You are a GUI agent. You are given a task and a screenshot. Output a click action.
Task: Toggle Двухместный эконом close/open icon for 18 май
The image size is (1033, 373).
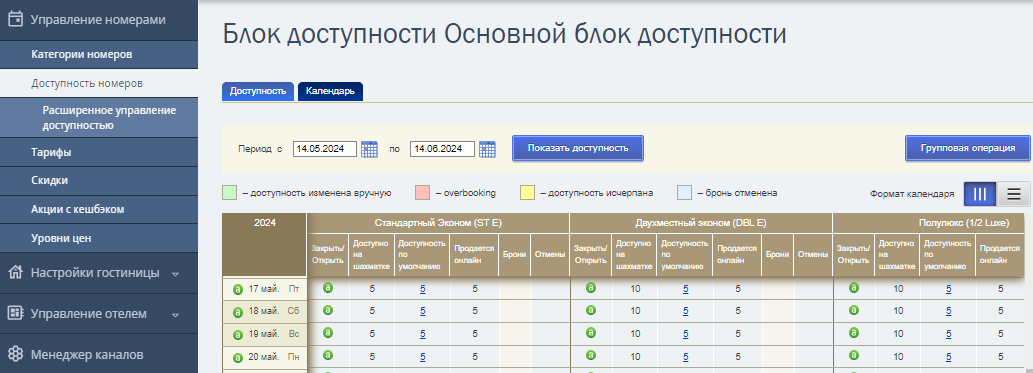tap(591, 310)
